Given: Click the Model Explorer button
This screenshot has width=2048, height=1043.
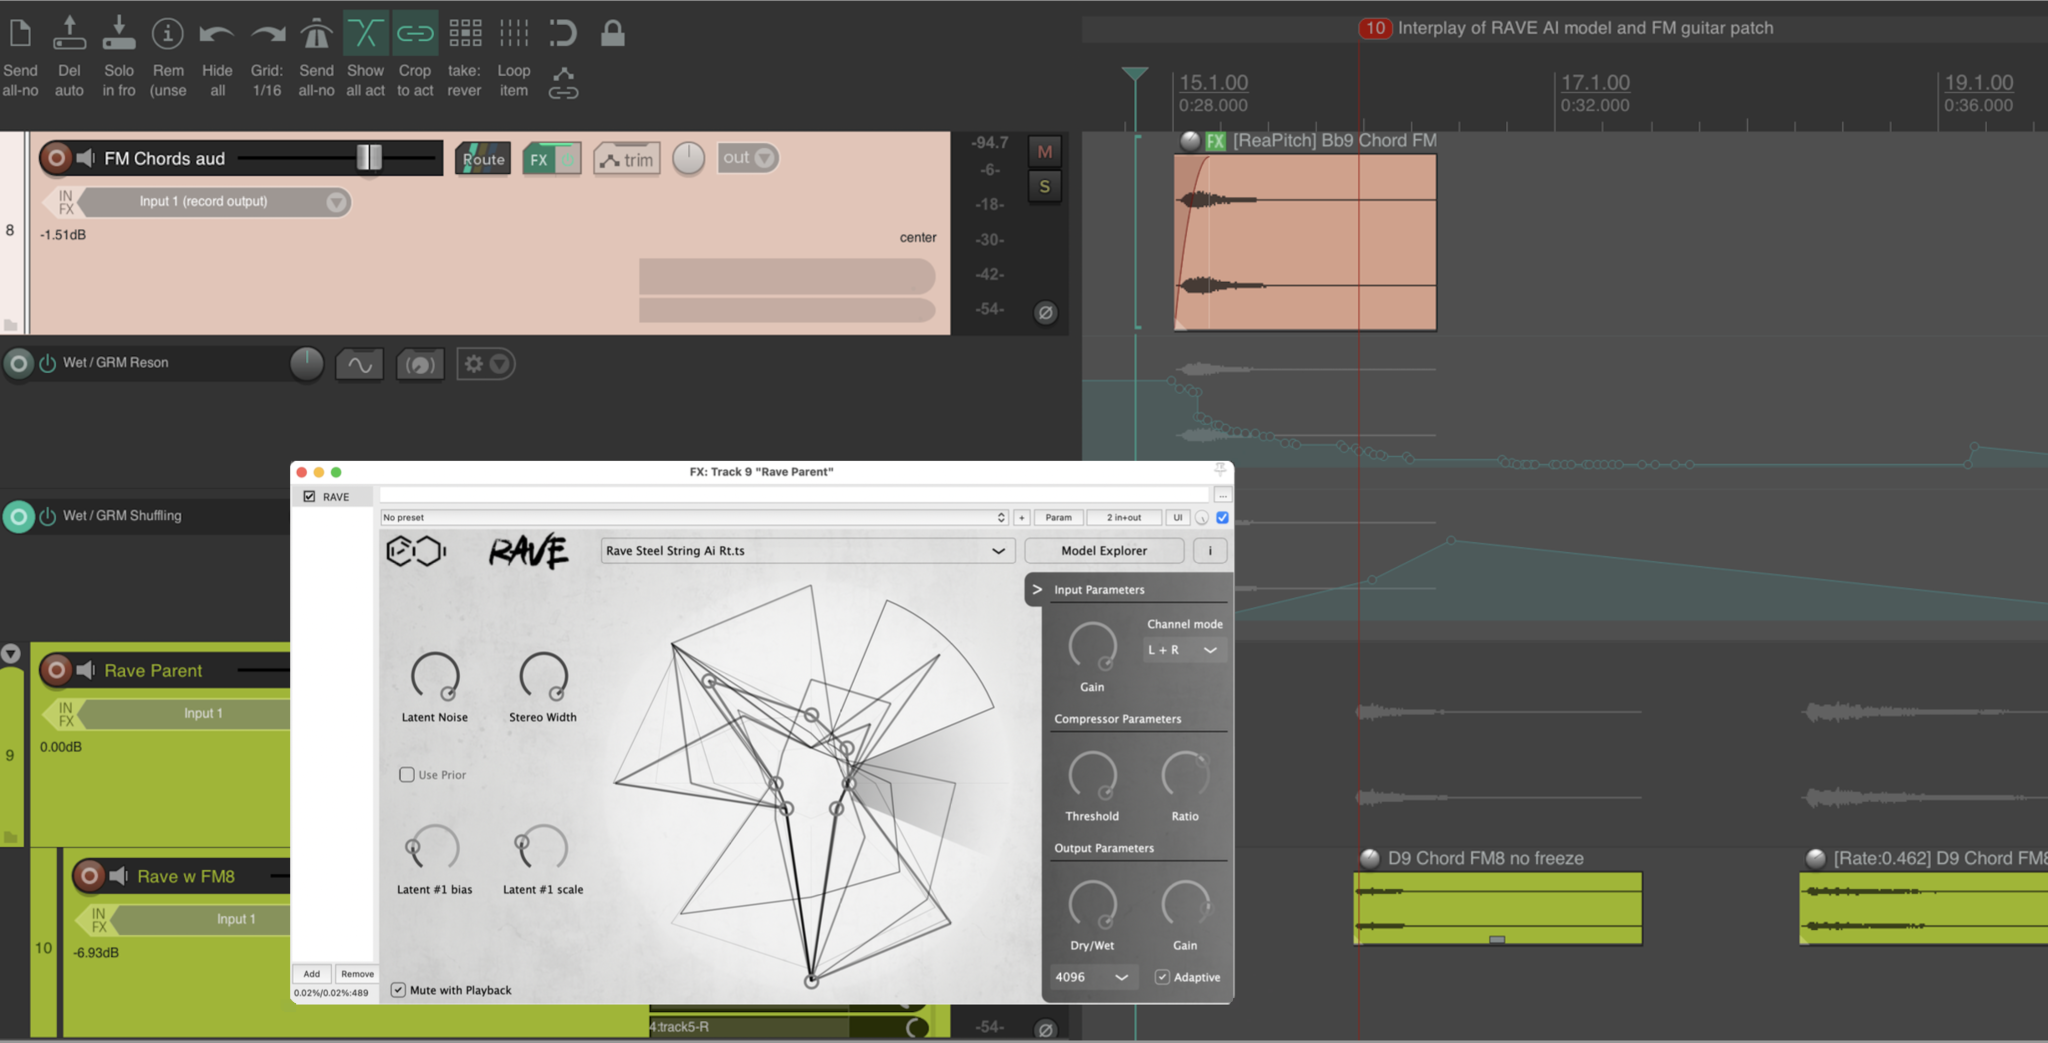Looking at the screenshot, I should [1104, 551].
